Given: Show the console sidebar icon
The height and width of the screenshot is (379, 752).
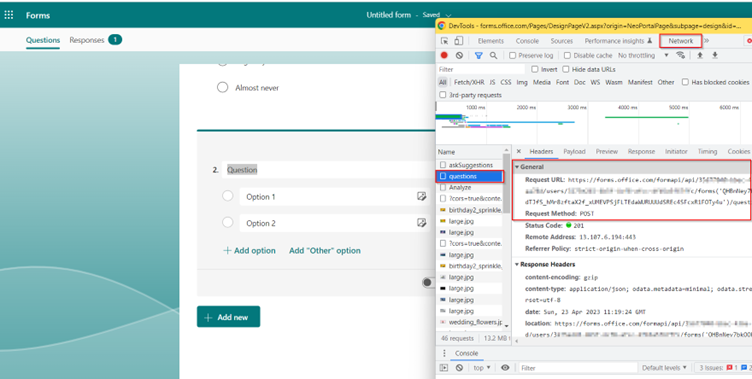Looking at the screenshot, I should [444, 367].
